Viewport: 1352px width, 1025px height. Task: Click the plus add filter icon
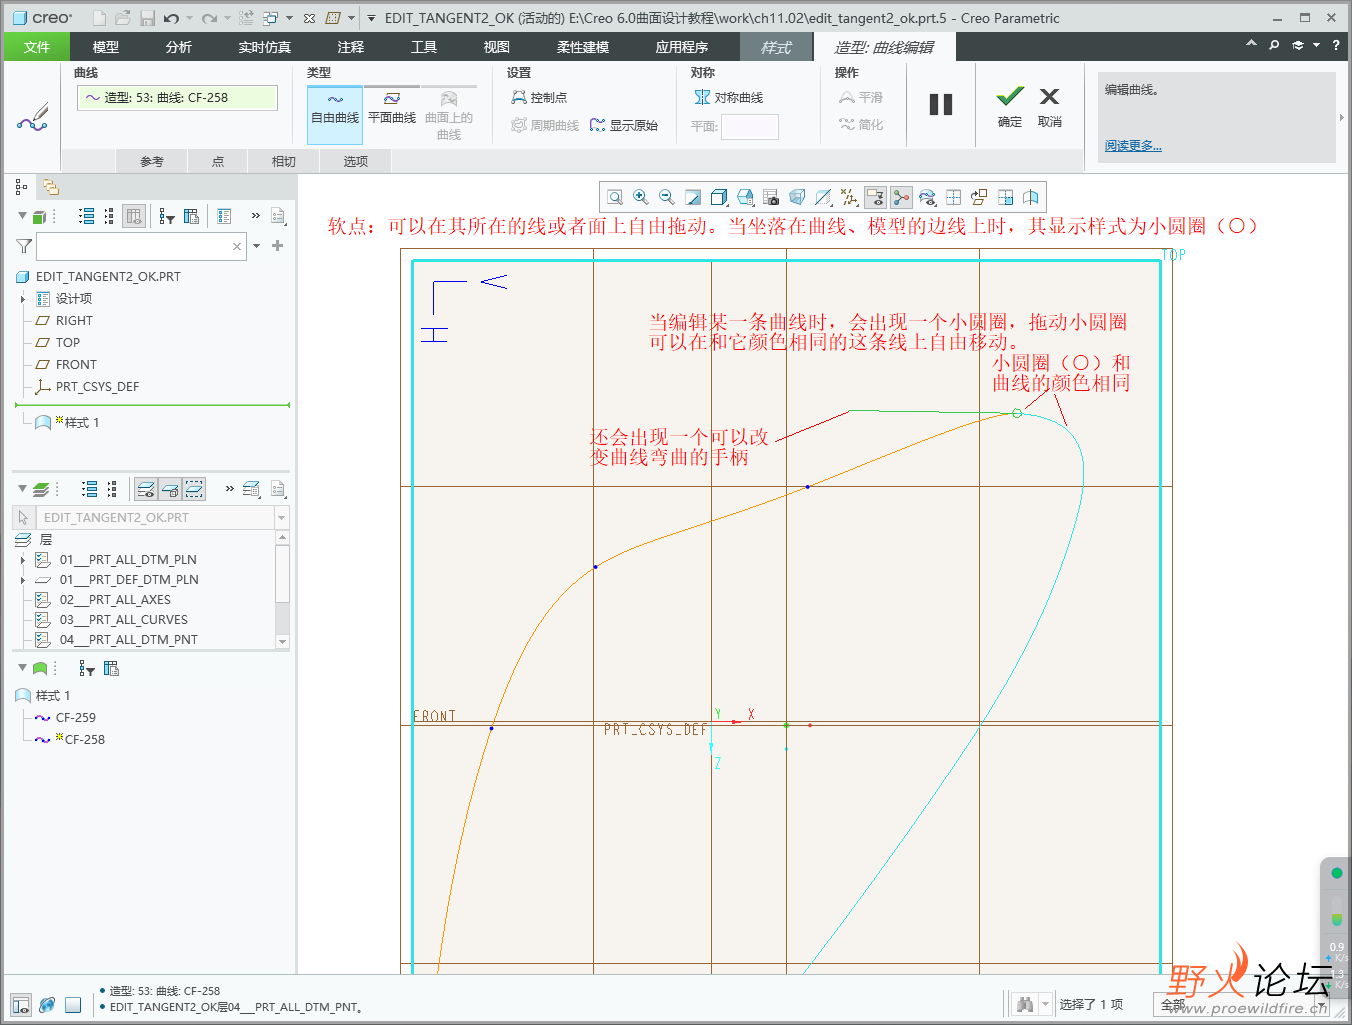point(278,246)
